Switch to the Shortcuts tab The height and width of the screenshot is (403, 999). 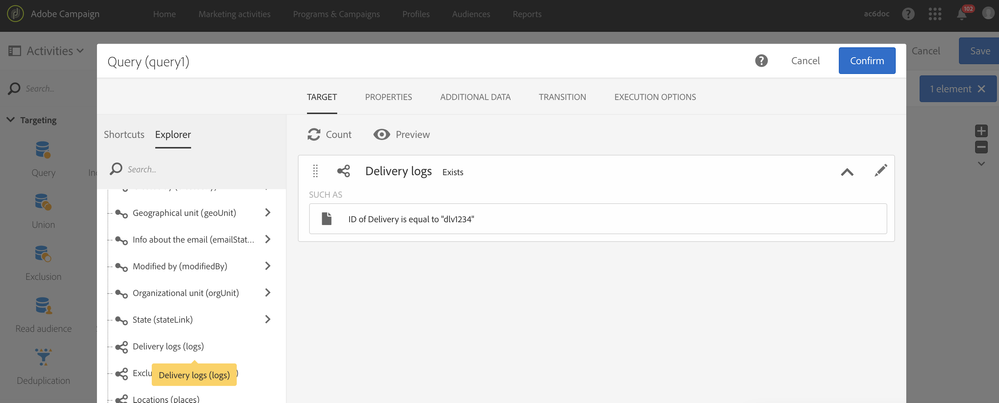coord(124,134)
